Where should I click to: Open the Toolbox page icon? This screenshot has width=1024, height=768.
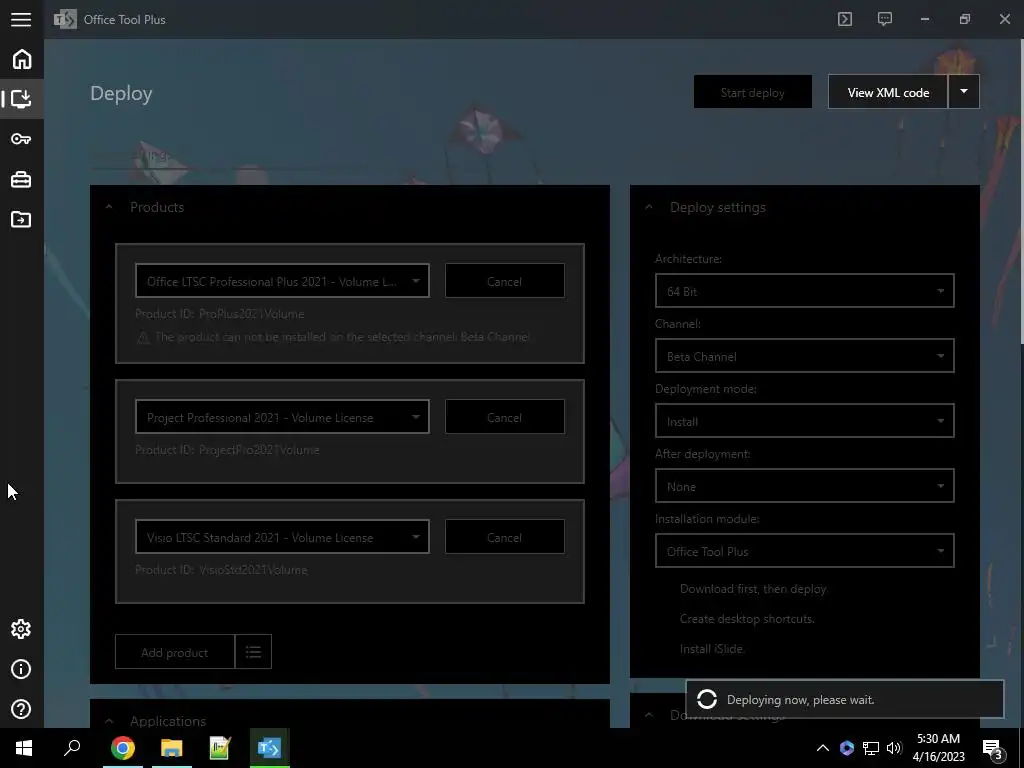(x=21, y=180)
